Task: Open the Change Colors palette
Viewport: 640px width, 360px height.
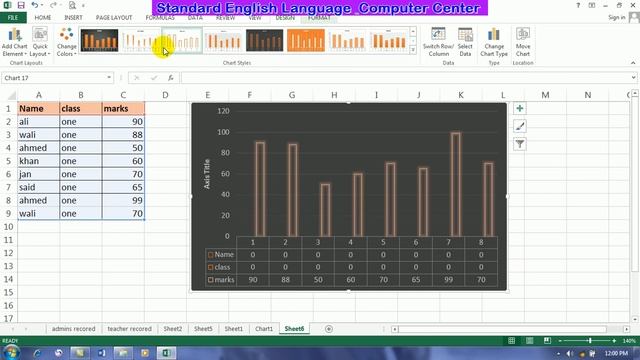Action: point(66,42)
